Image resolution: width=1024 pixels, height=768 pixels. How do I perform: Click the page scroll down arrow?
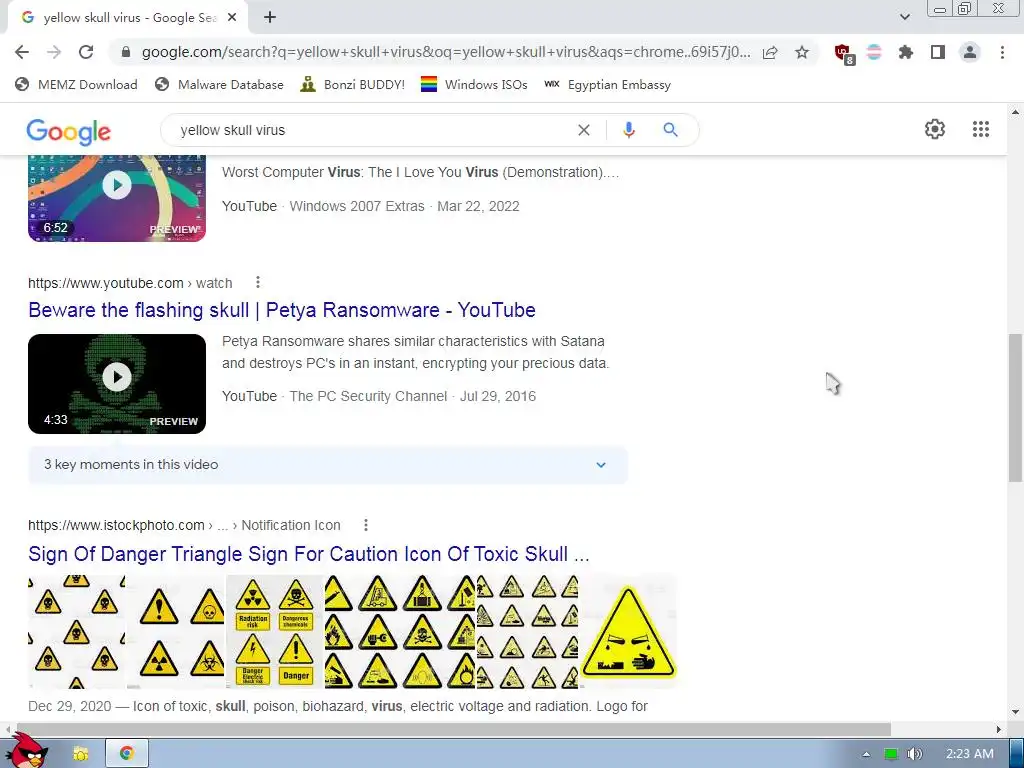(x=1015, y=712)
